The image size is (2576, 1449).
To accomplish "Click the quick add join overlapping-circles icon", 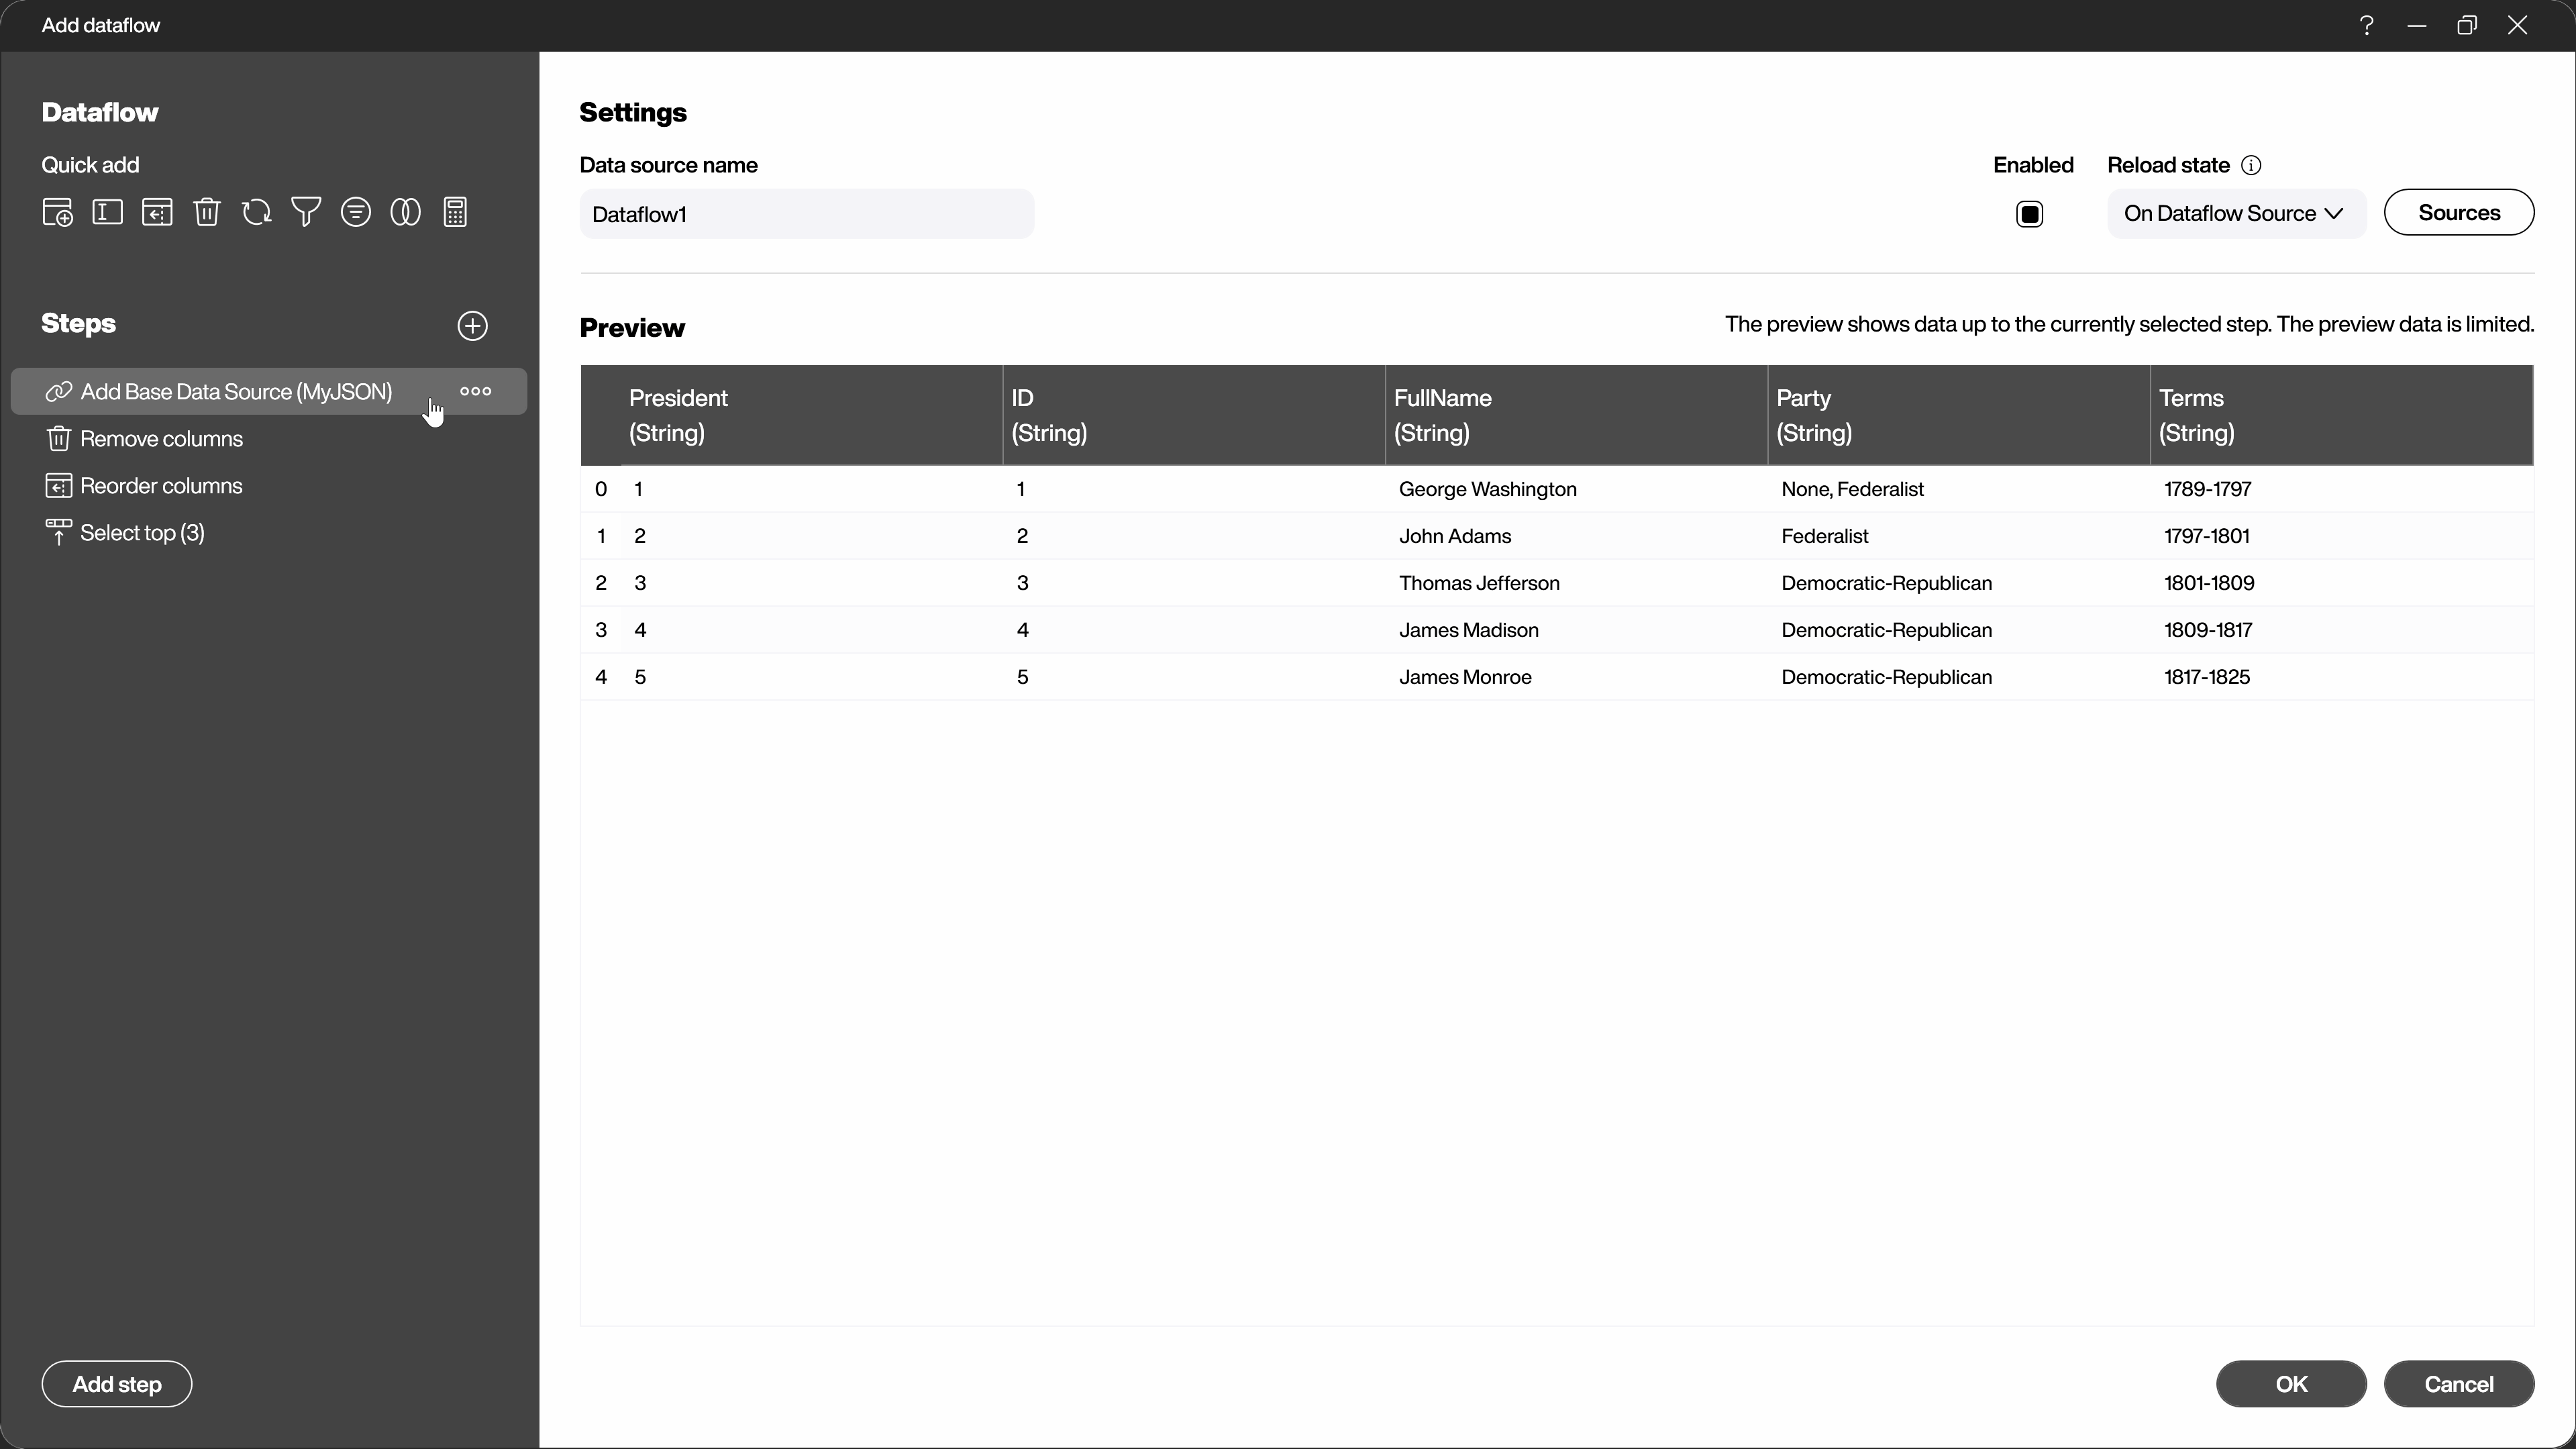I will pyautogui.click(x=405, y=212).
